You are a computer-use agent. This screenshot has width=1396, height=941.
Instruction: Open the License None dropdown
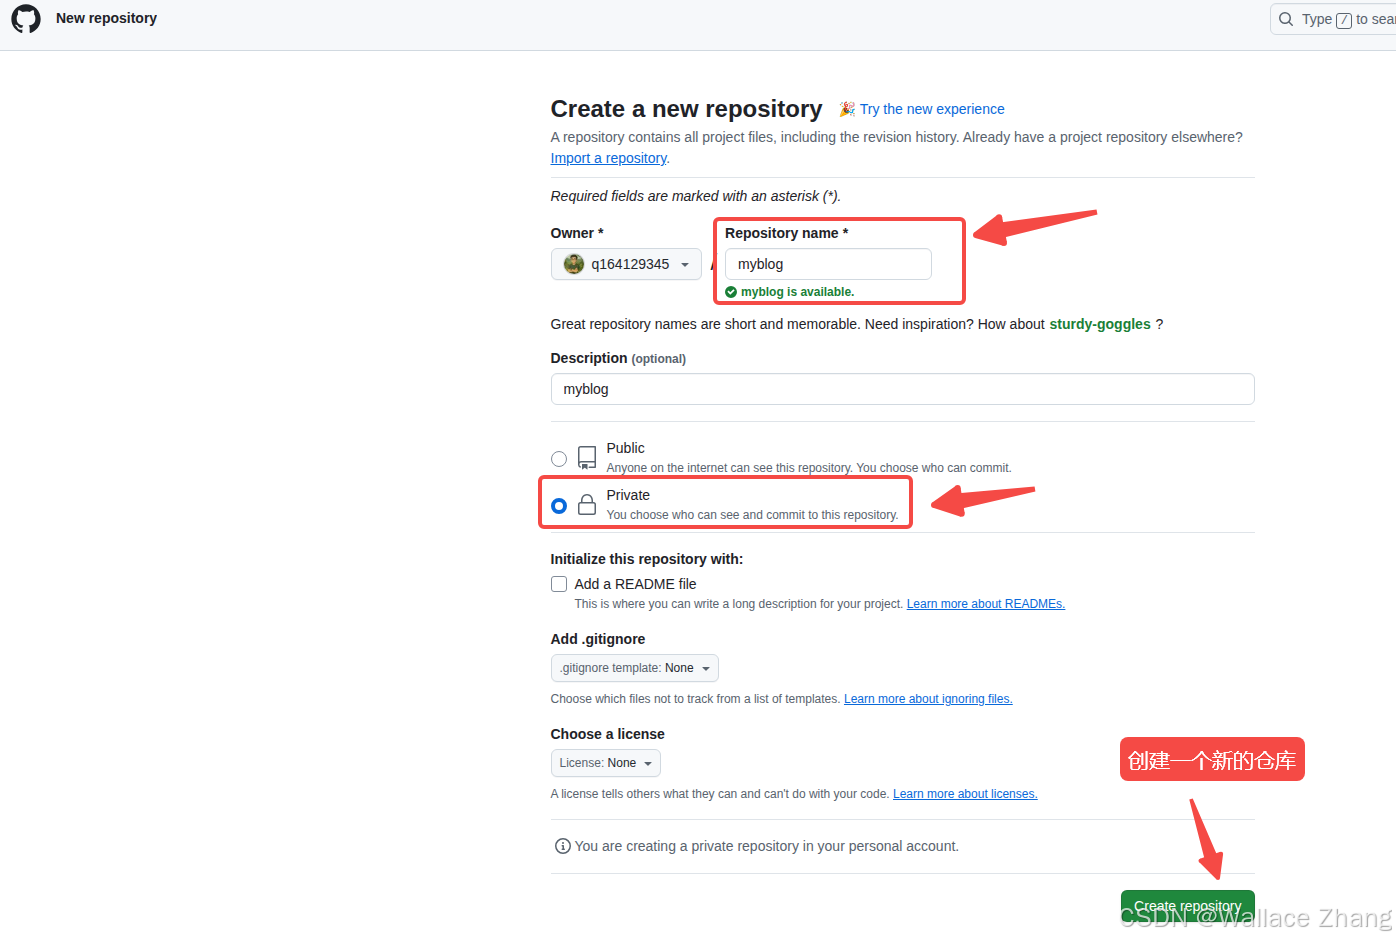[605, 763]
